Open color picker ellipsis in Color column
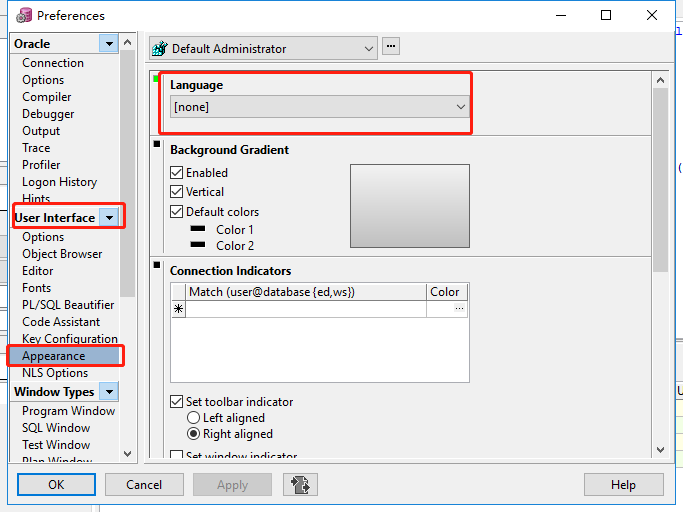Screen dimensions: 683x512 [x=459, y=309]
